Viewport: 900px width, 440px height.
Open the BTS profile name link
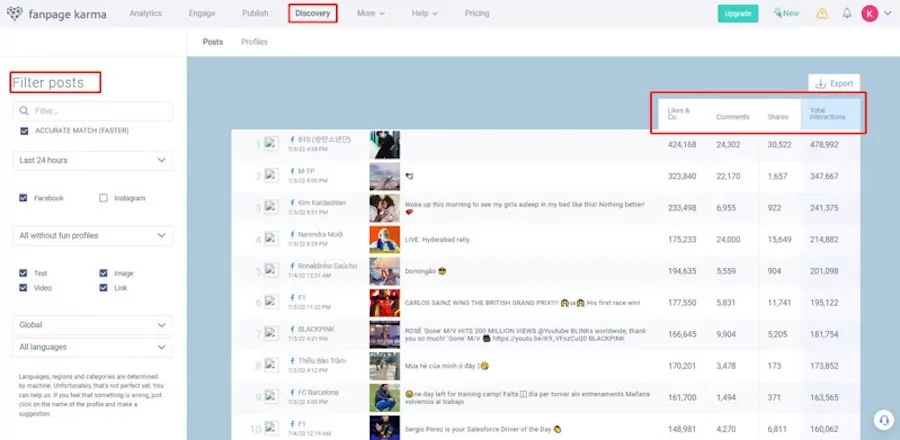pyautogui.click(x=324, y=139)
